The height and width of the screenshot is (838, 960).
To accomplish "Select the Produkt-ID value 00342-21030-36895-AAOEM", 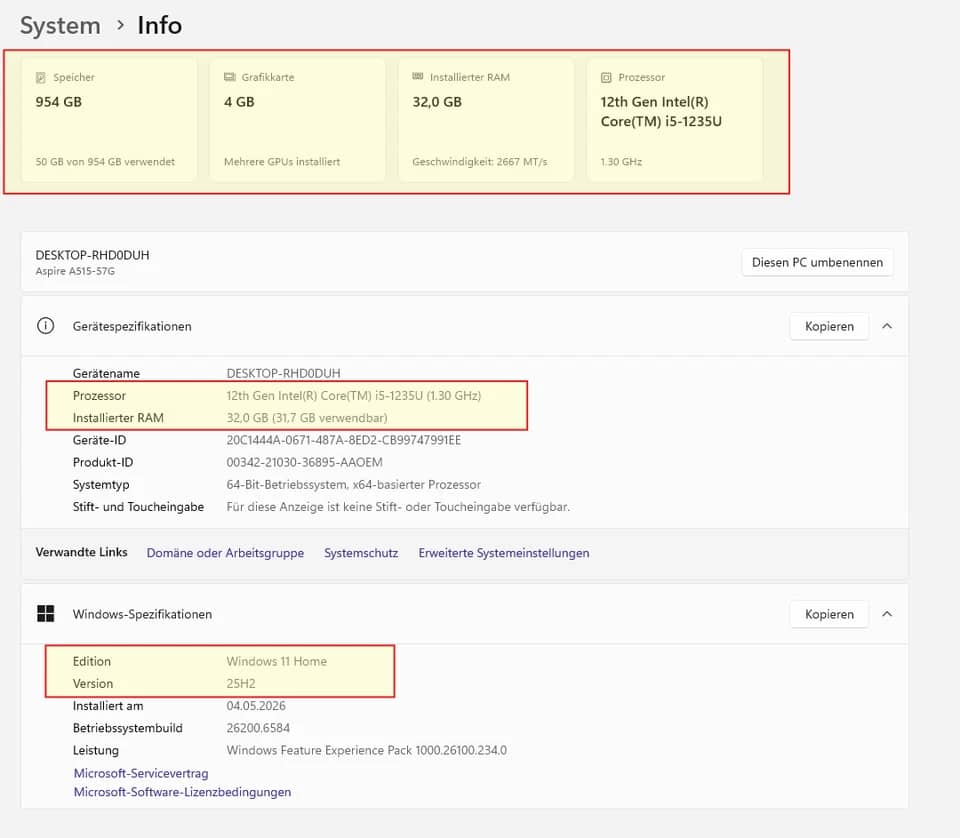I will point(304,462).
